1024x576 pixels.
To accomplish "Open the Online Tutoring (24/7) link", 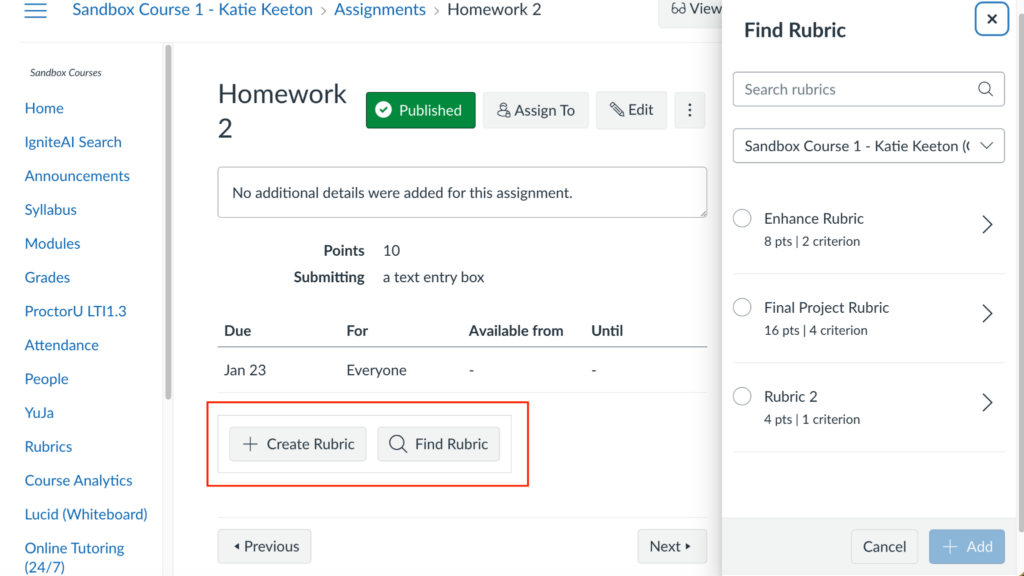I will (74, 557).
